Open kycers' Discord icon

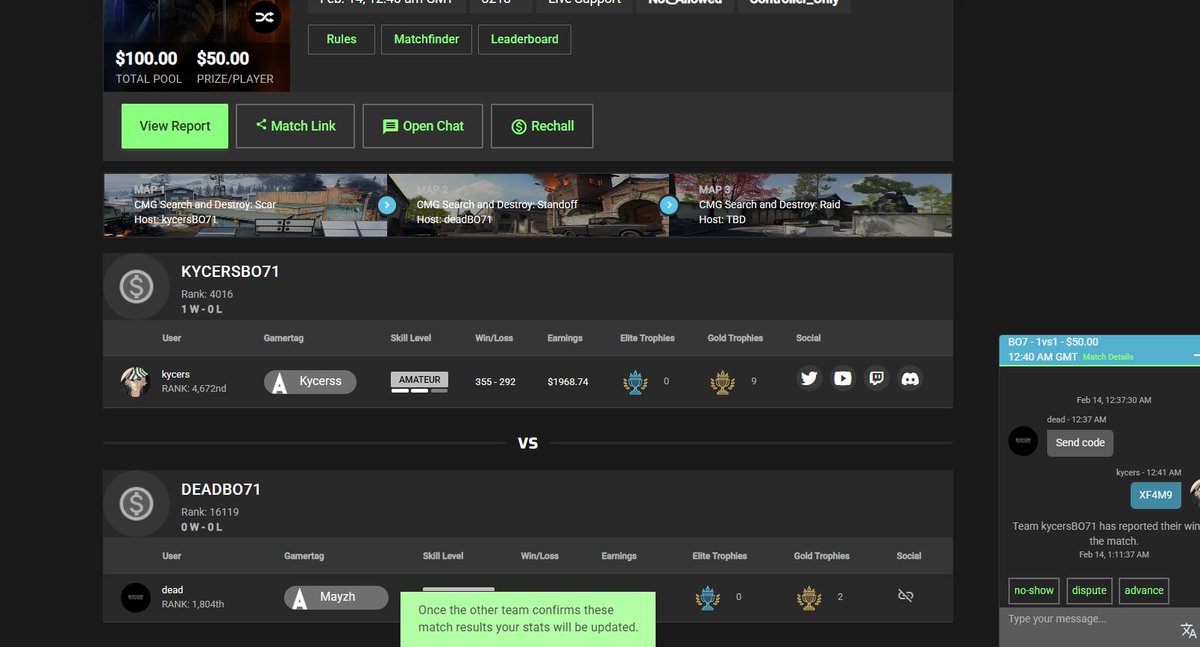pos(910,379)
